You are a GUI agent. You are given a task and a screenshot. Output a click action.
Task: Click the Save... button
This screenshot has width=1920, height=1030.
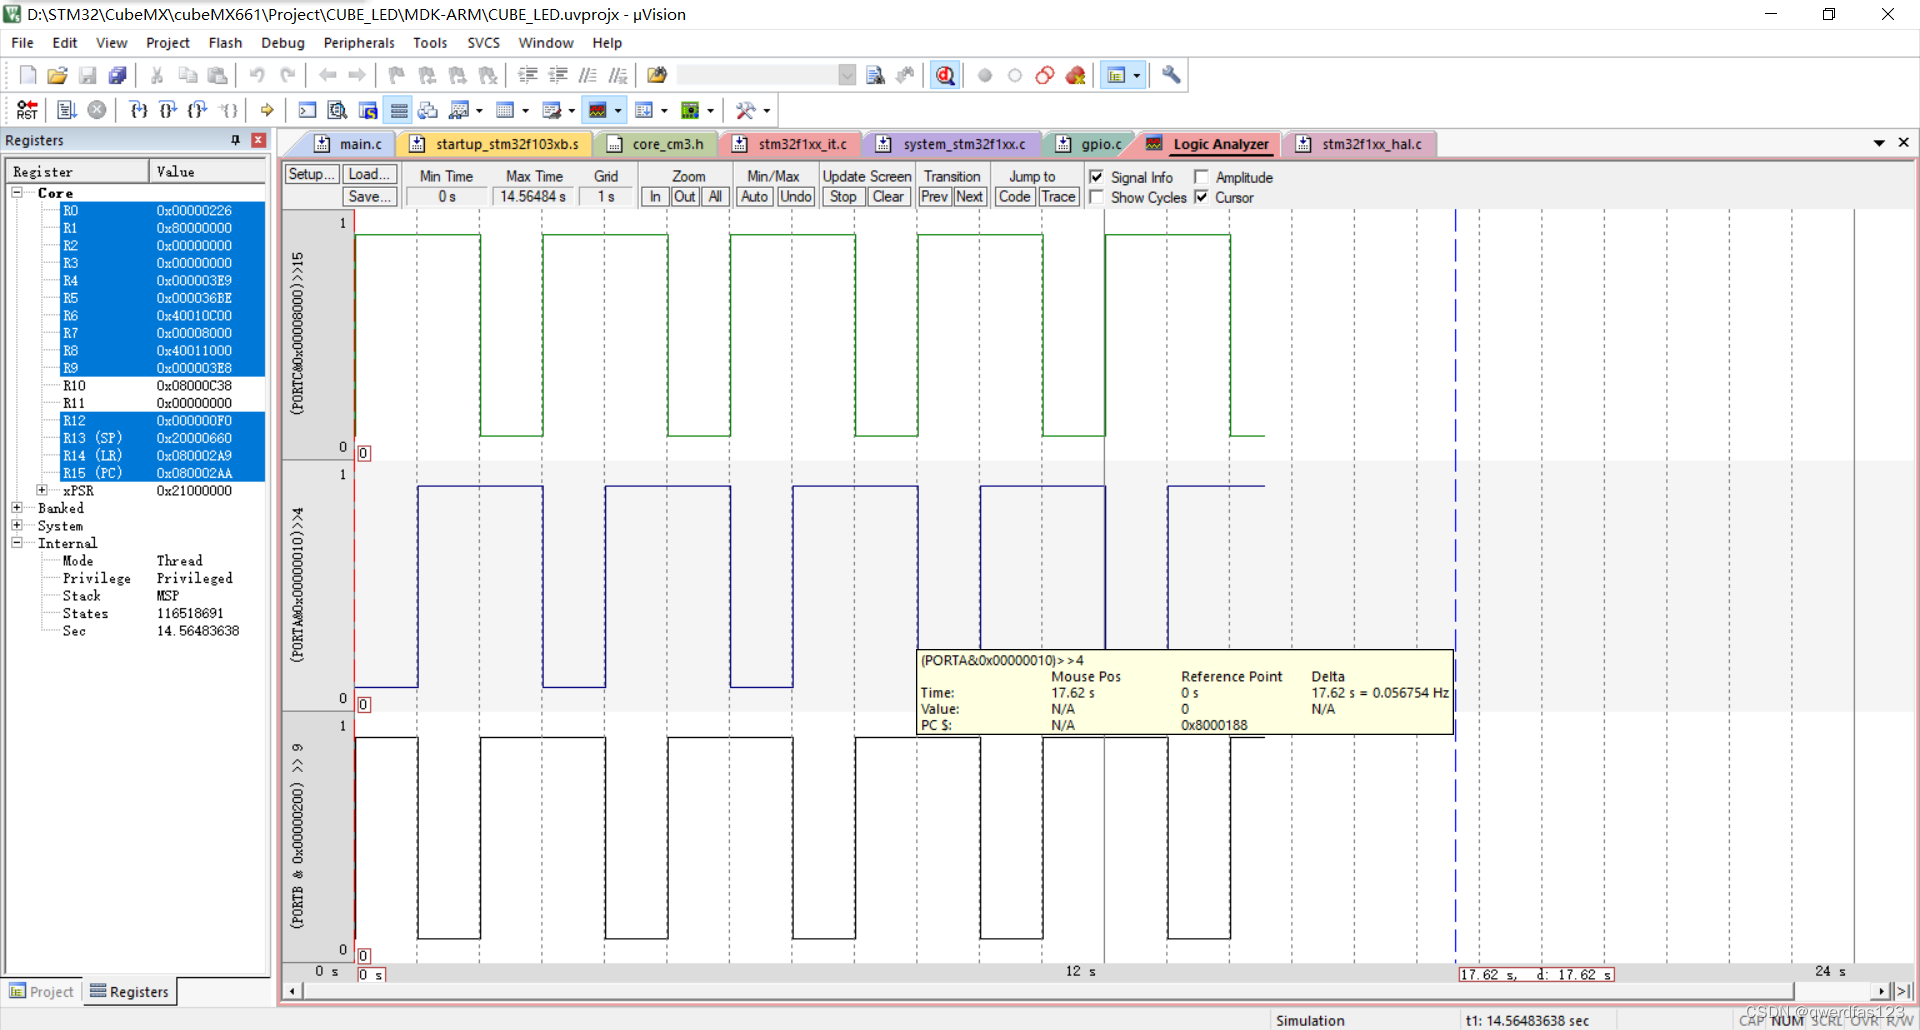[x=370, y=197]
